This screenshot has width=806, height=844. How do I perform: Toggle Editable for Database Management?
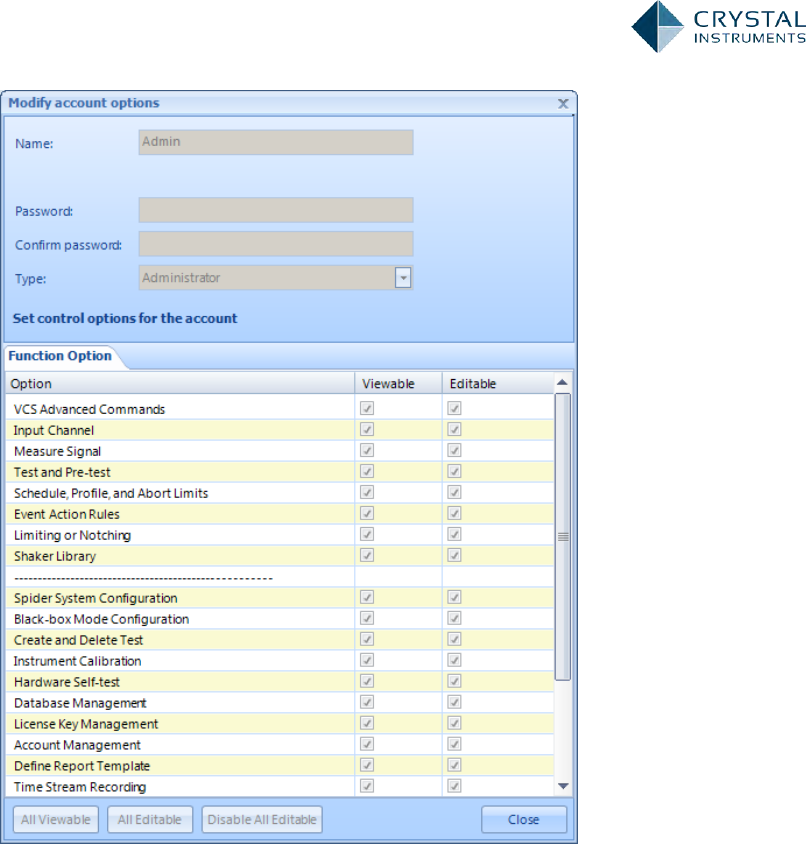click(454, 702)
